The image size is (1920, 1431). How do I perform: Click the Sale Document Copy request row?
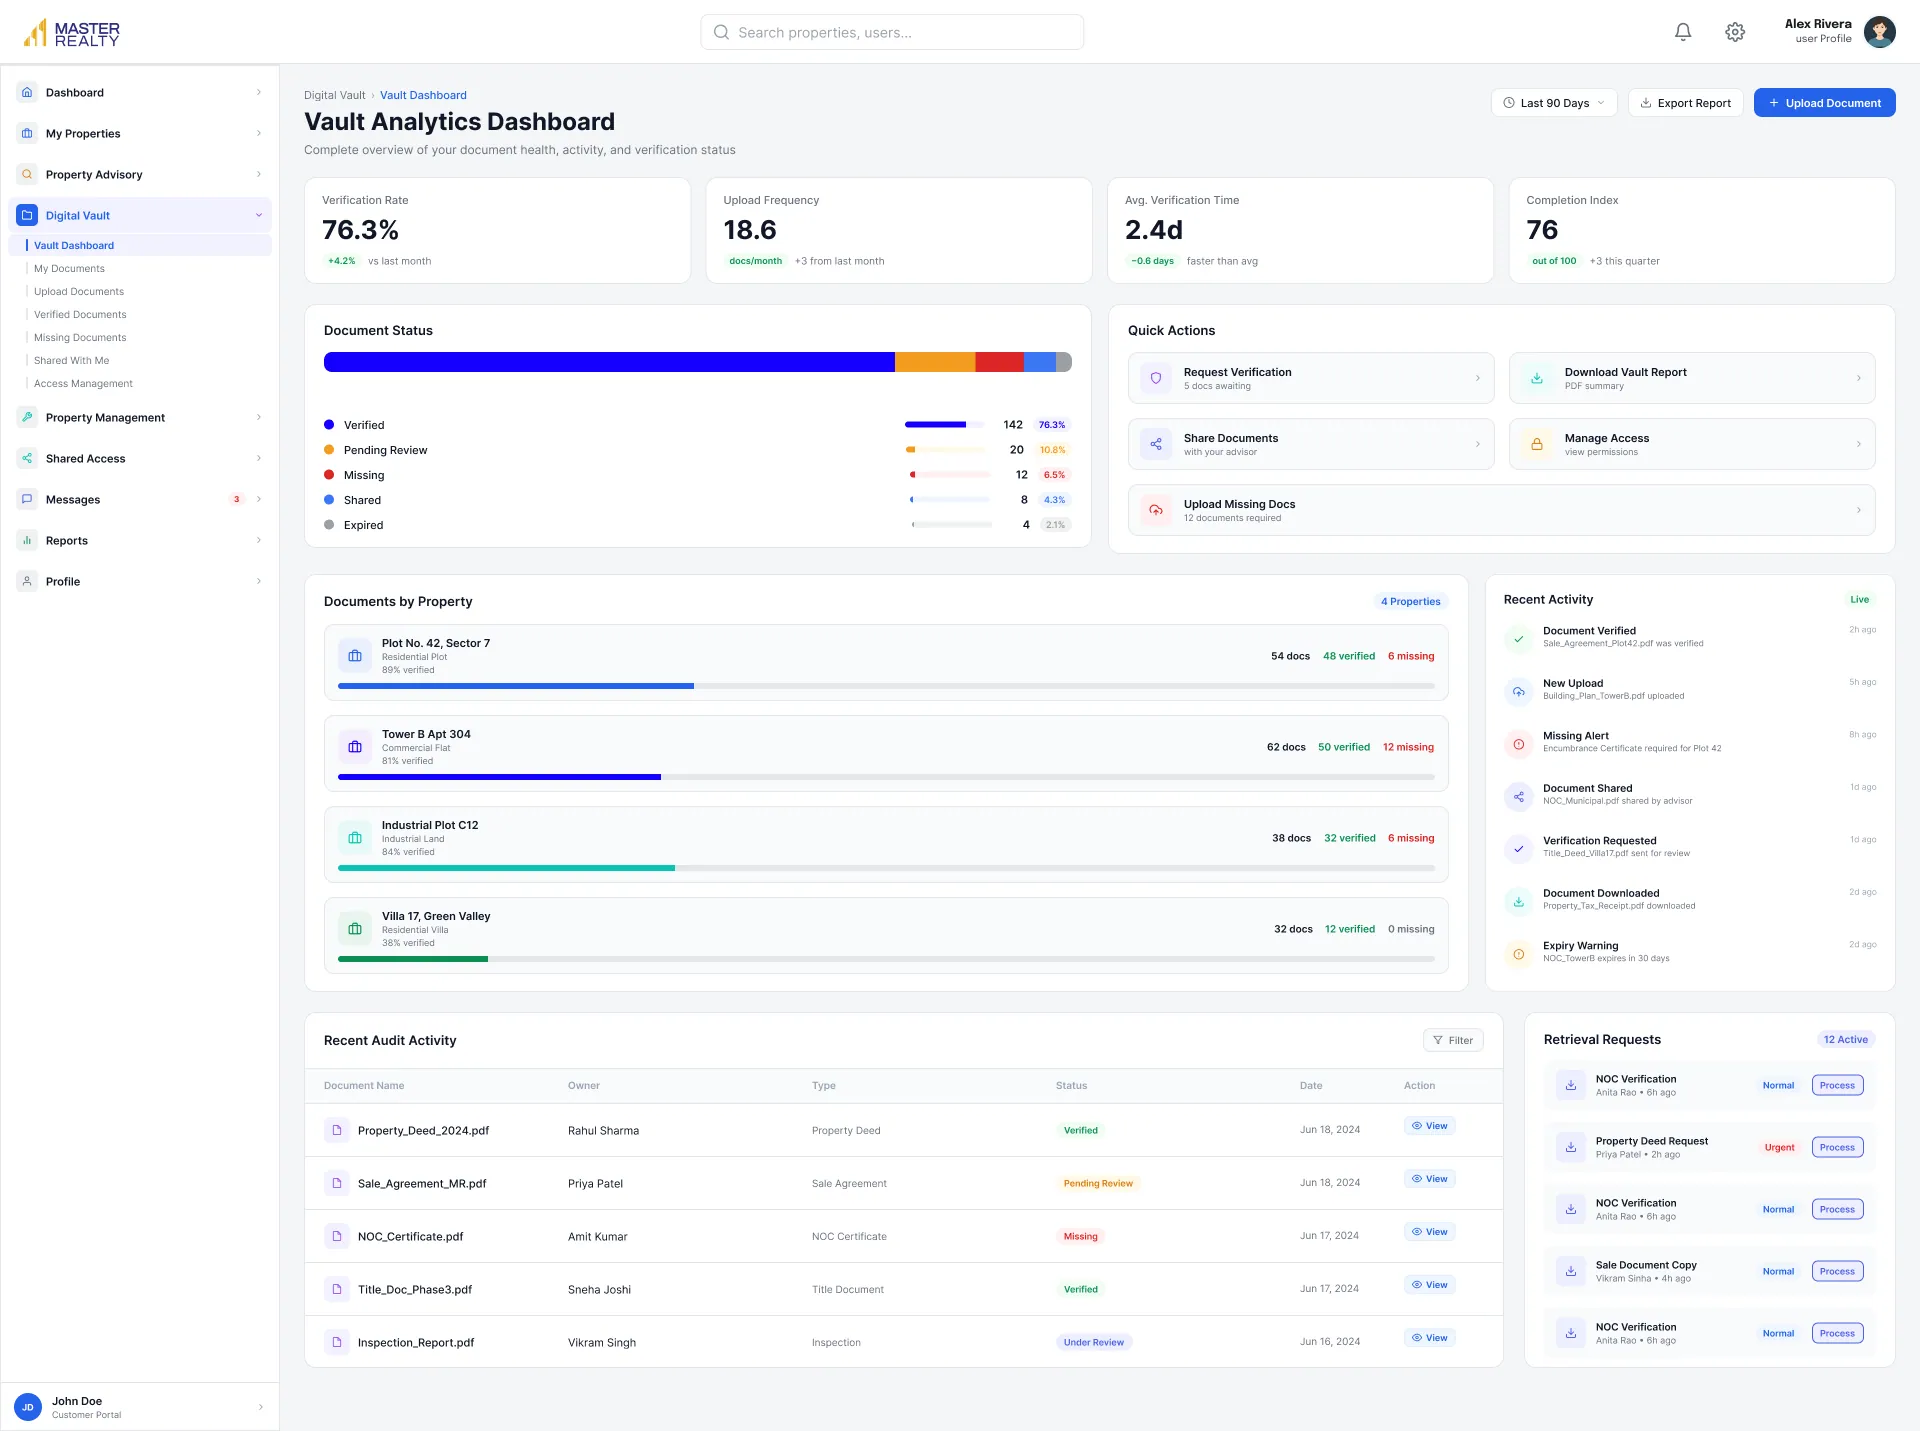[1709, 1271]
